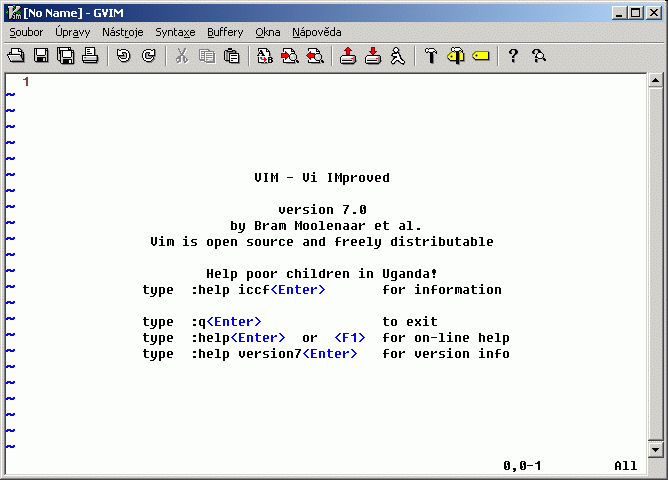Screen dimensions: 668x480
Task: Click the Save all files icon
Action: point(66,56)
